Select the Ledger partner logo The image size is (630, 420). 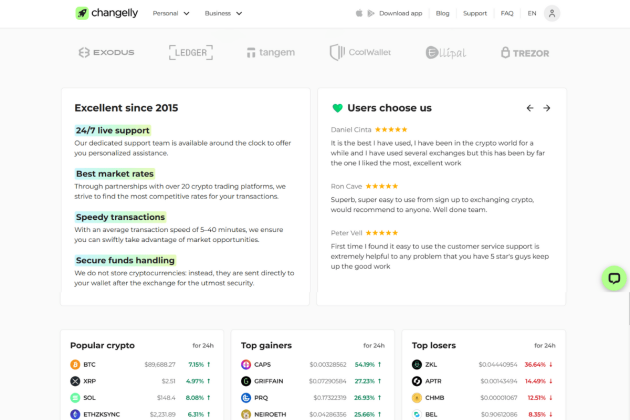pos(190,52)
